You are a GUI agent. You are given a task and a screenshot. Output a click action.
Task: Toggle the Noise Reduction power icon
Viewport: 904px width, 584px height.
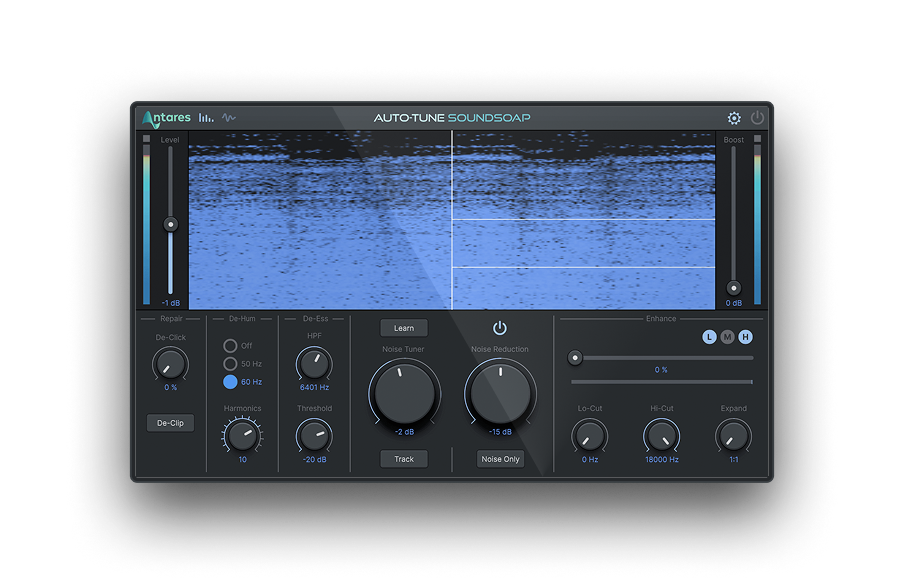[500, 327]
